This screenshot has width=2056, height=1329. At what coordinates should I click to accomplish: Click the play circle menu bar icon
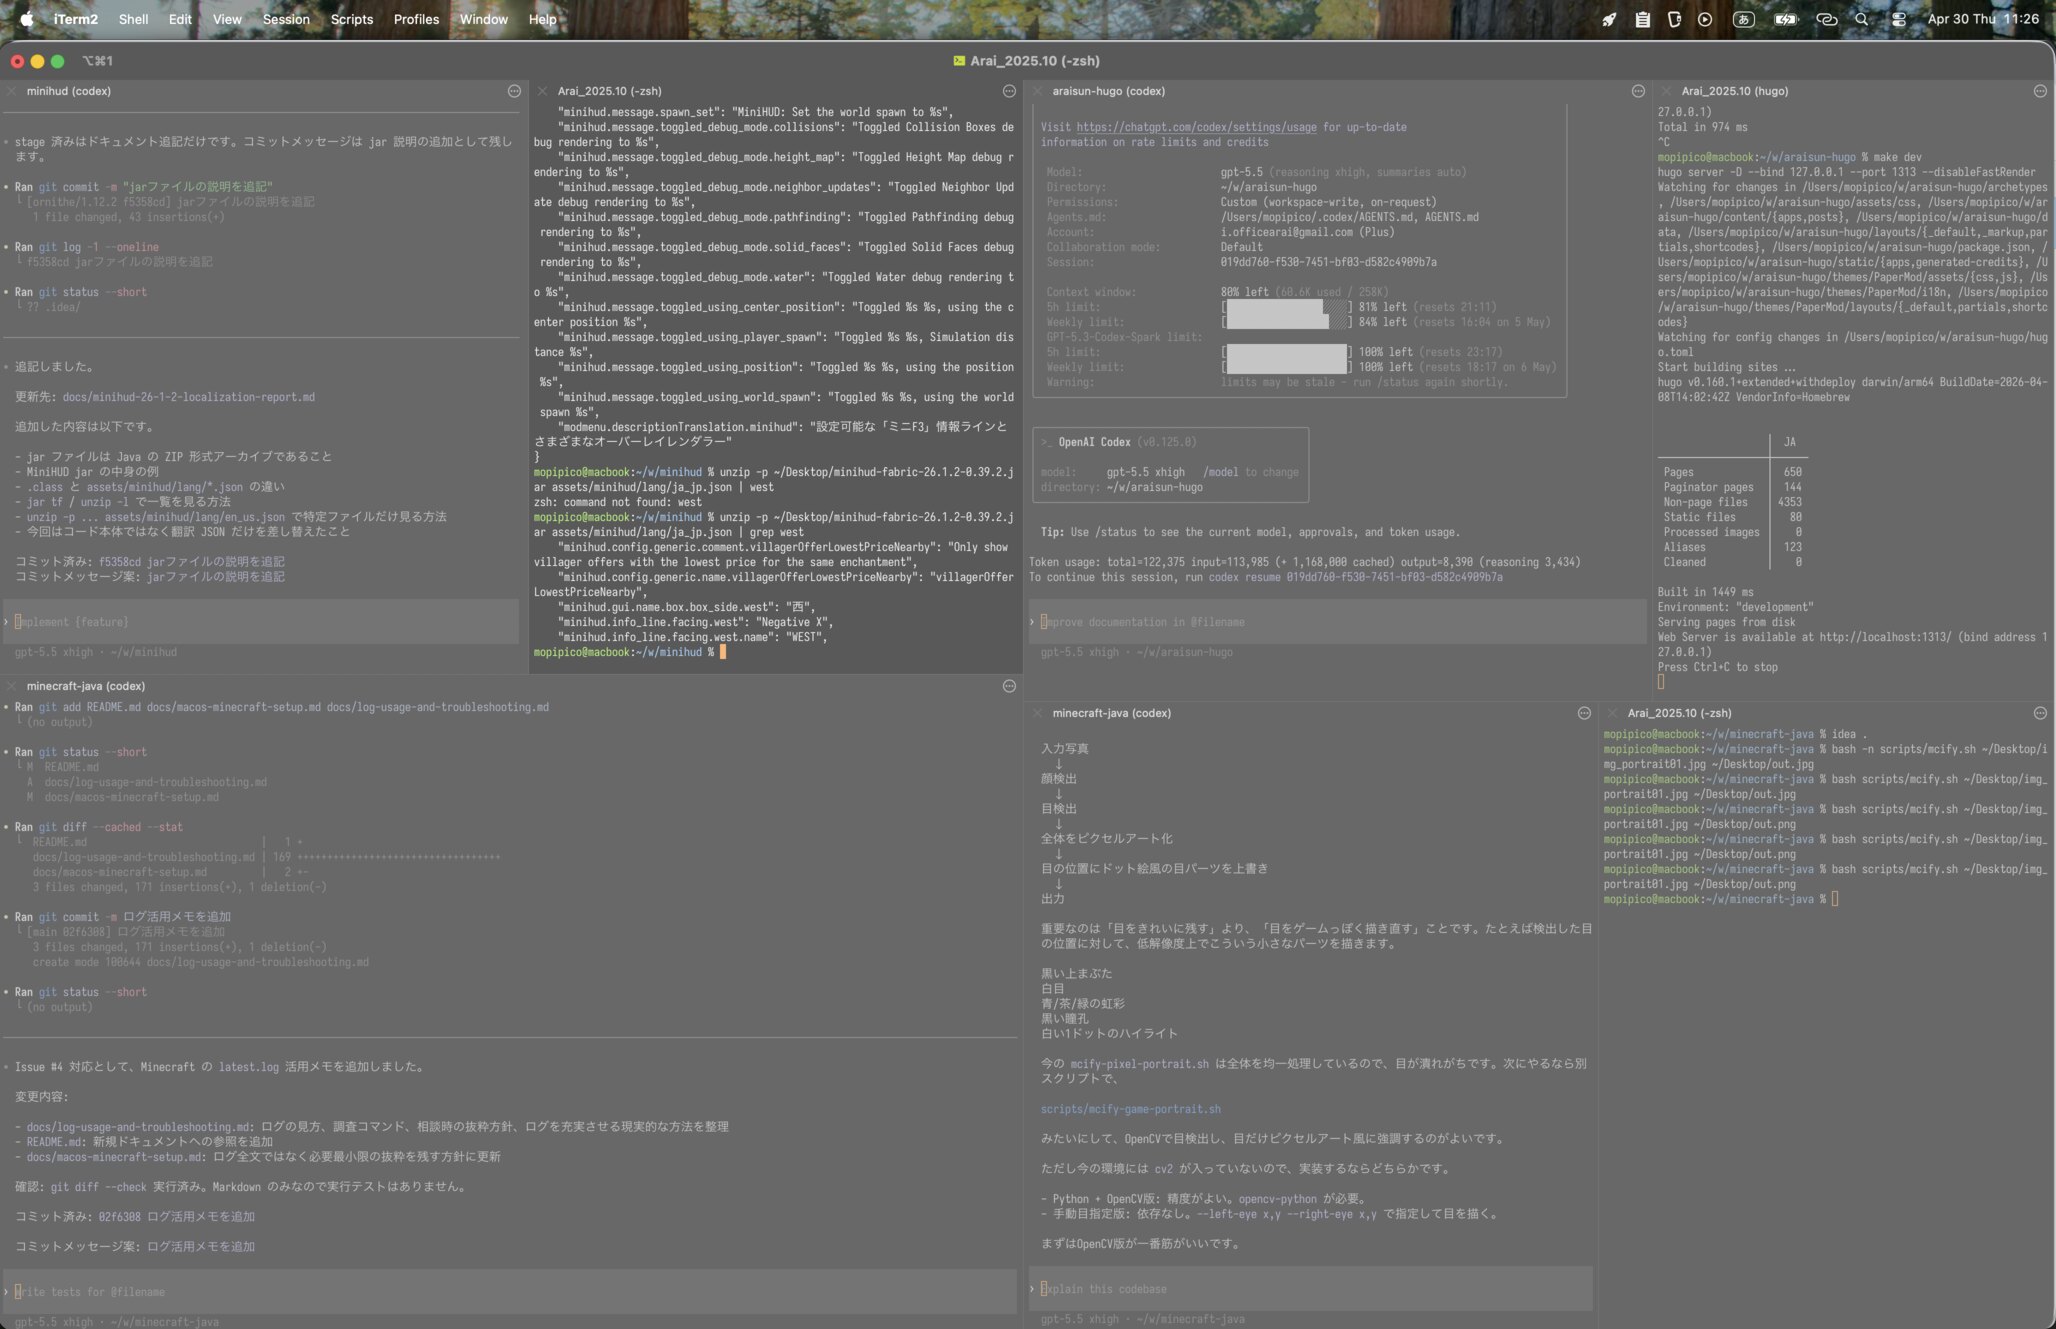[1705, 19]
